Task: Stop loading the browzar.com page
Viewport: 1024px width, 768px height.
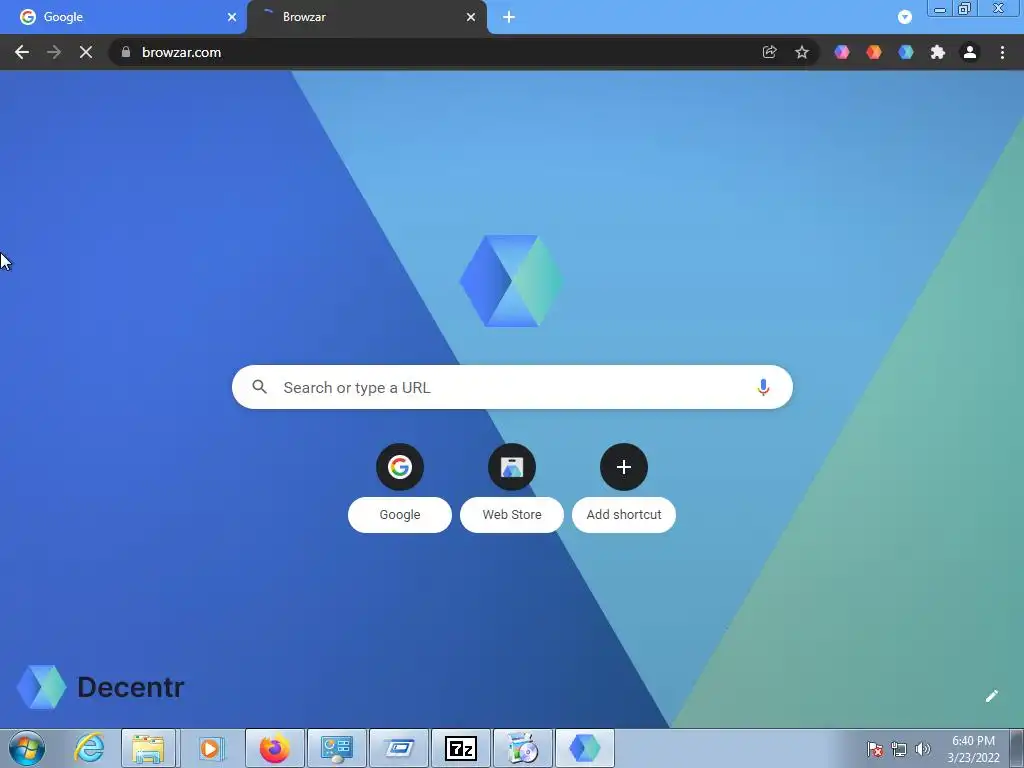Action: [x=86, y=52]
